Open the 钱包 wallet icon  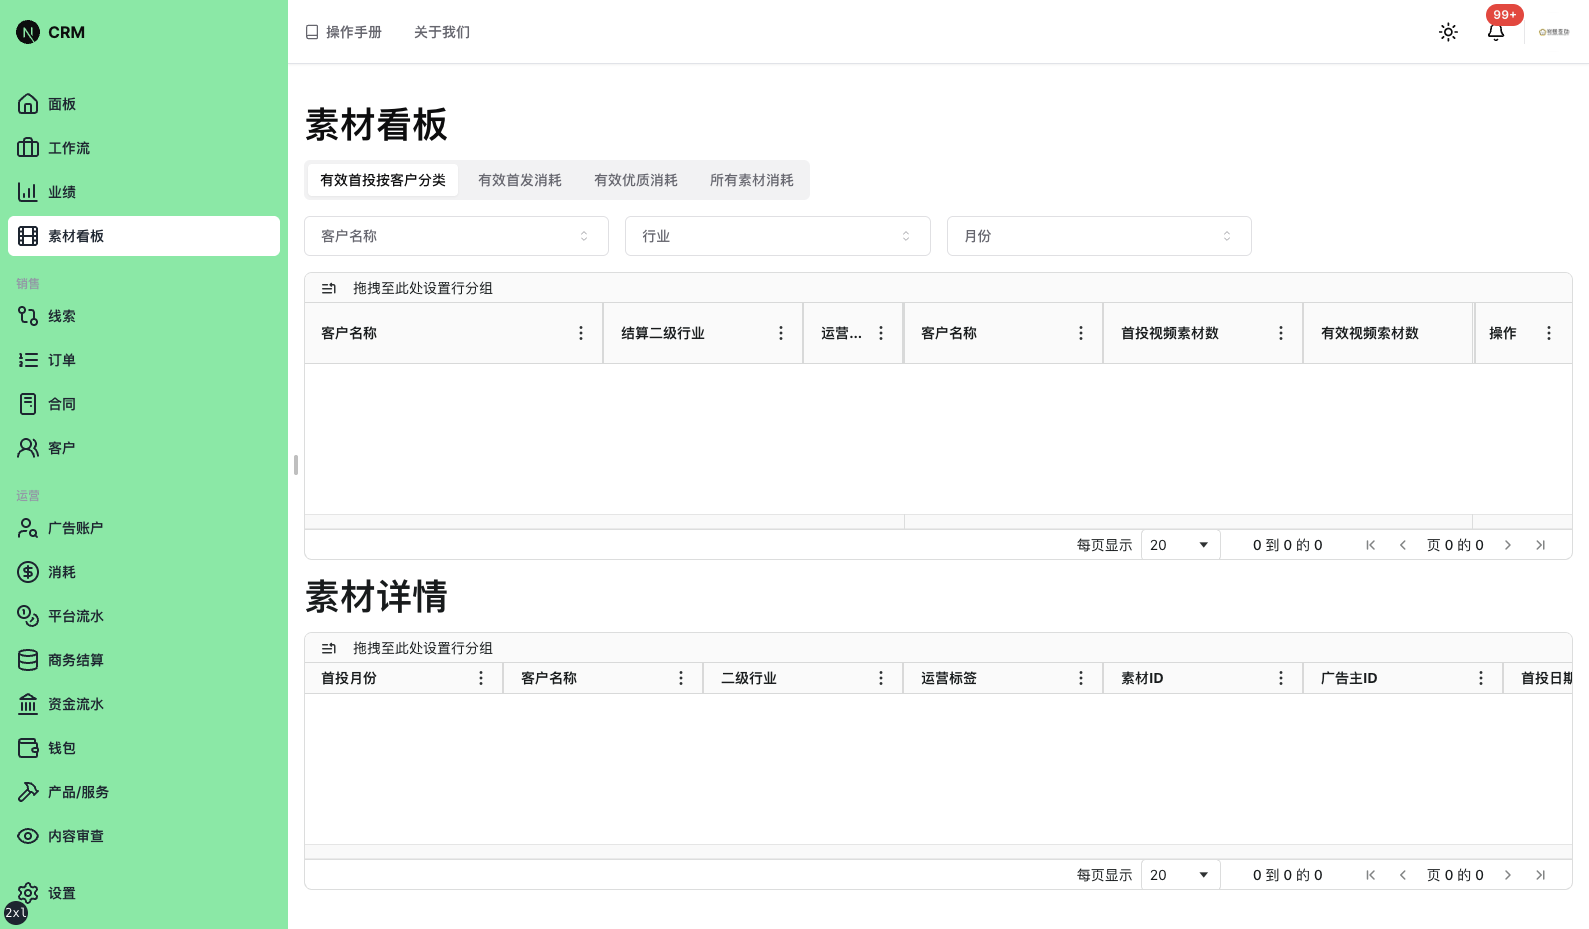(28, 748)
